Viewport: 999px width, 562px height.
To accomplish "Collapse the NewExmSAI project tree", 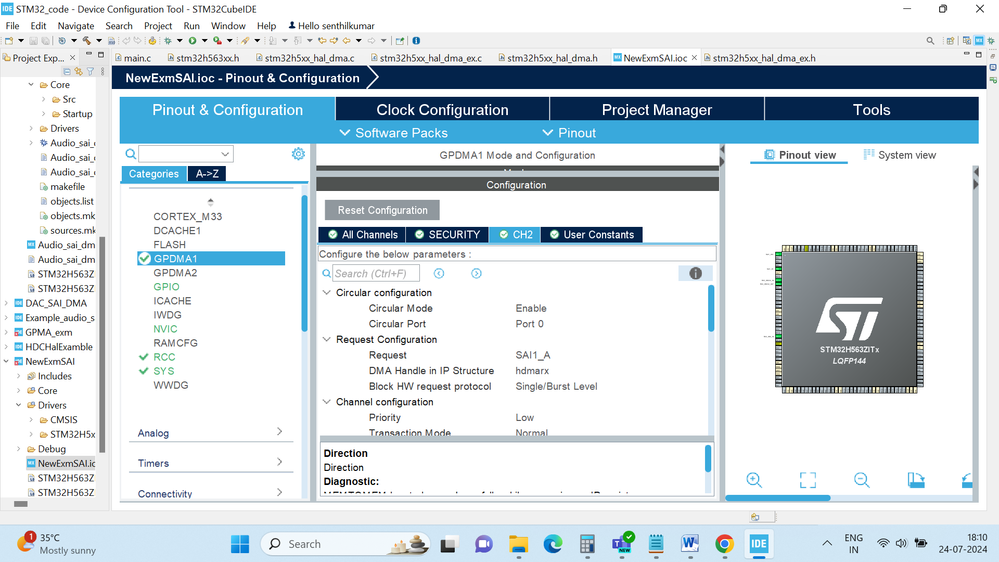I will pos(6,361).
